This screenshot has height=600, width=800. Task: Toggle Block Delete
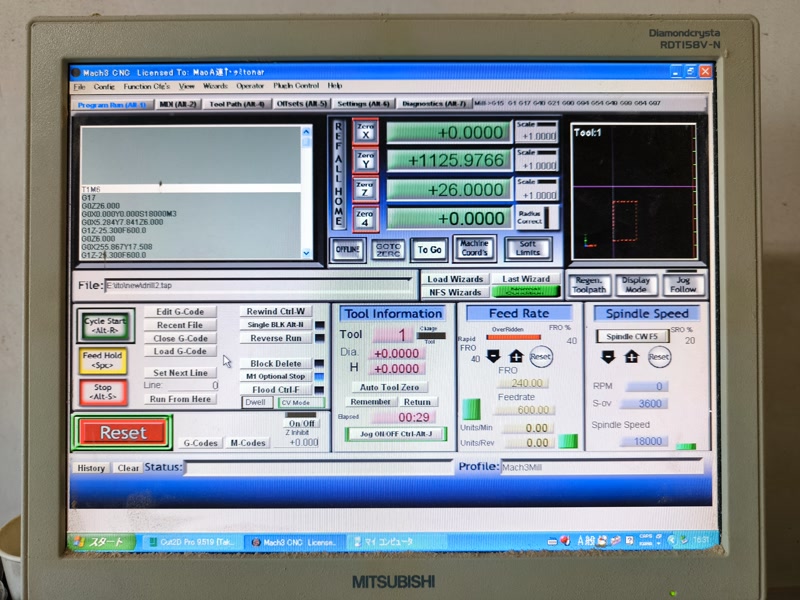tap(276, 363)
